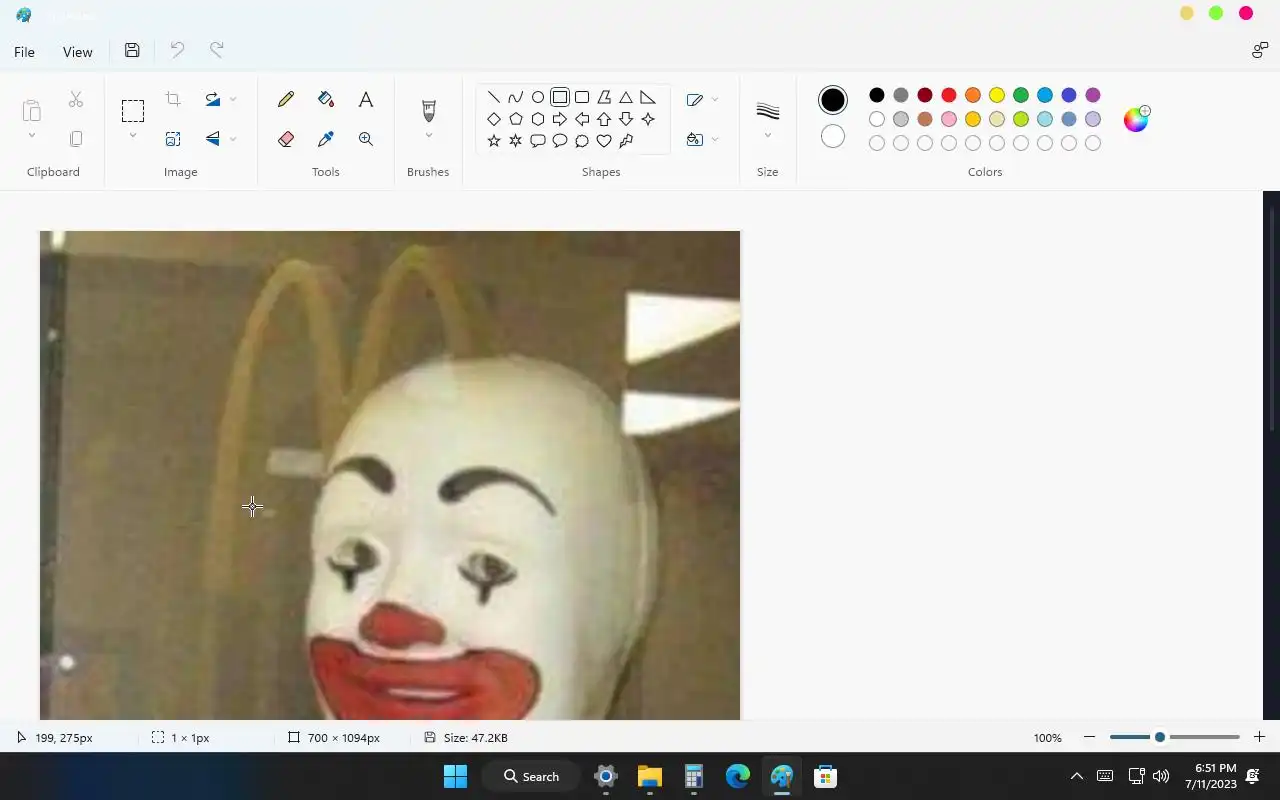Image resolution: width=1280 pixels, height=800 pixels.
Task: Open the Rotate dropdown arrow
Action: (x=233, y=99)
